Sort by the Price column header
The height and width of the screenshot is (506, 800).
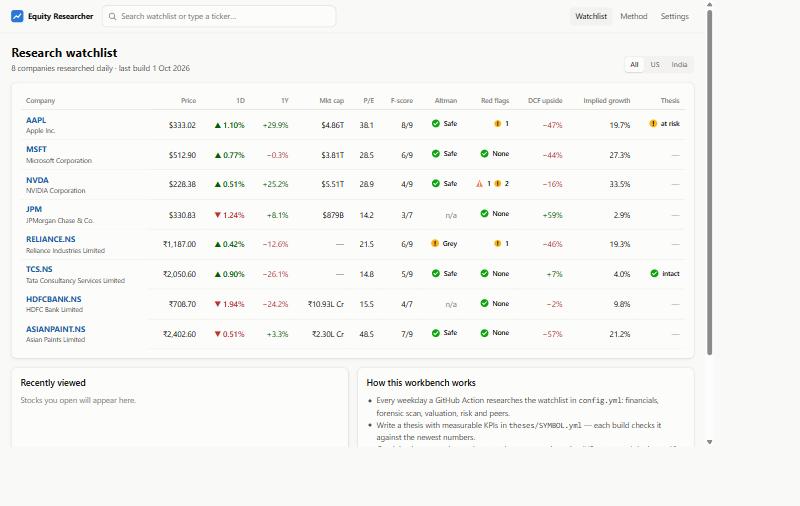188,100
